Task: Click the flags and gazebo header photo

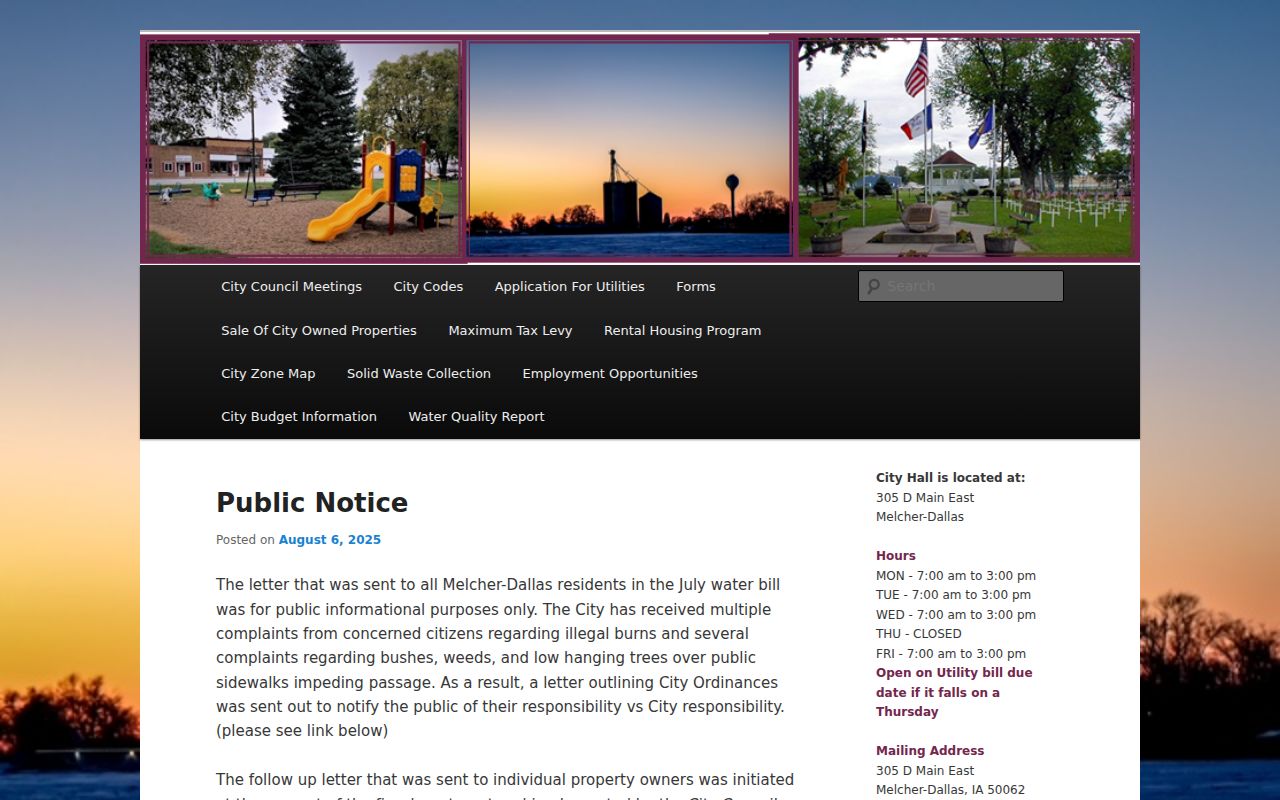Action: (x=966, y=146)
